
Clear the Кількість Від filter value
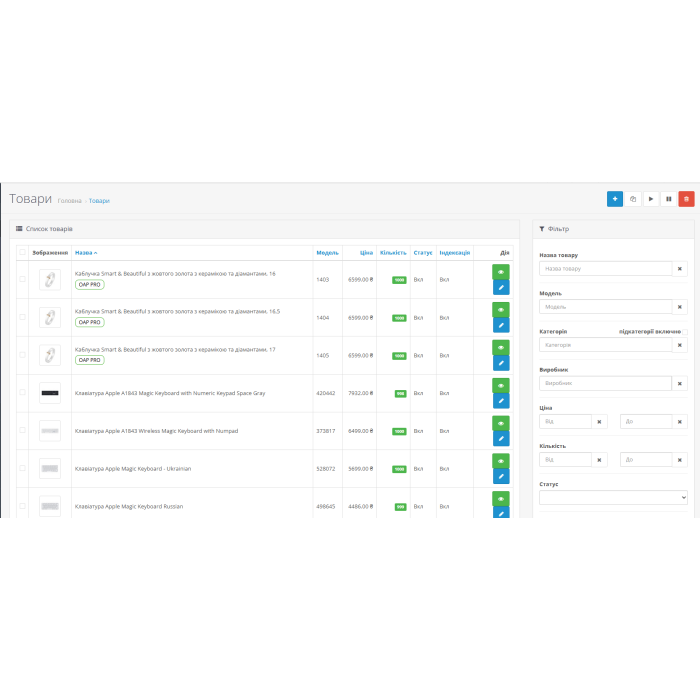coord(599,460)
